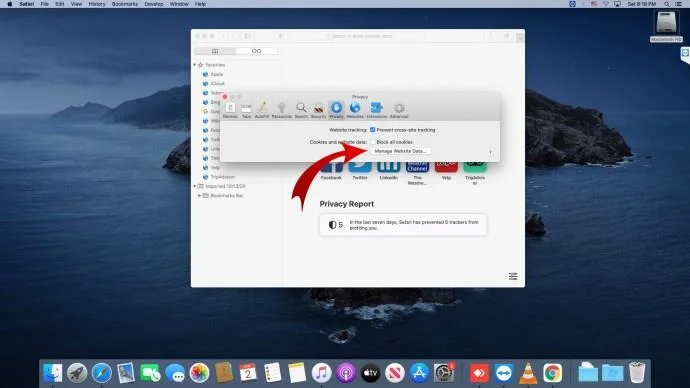Open the Tabs preferences pane
This screenshot has height=388, width=690.
[x=246, y=110]
